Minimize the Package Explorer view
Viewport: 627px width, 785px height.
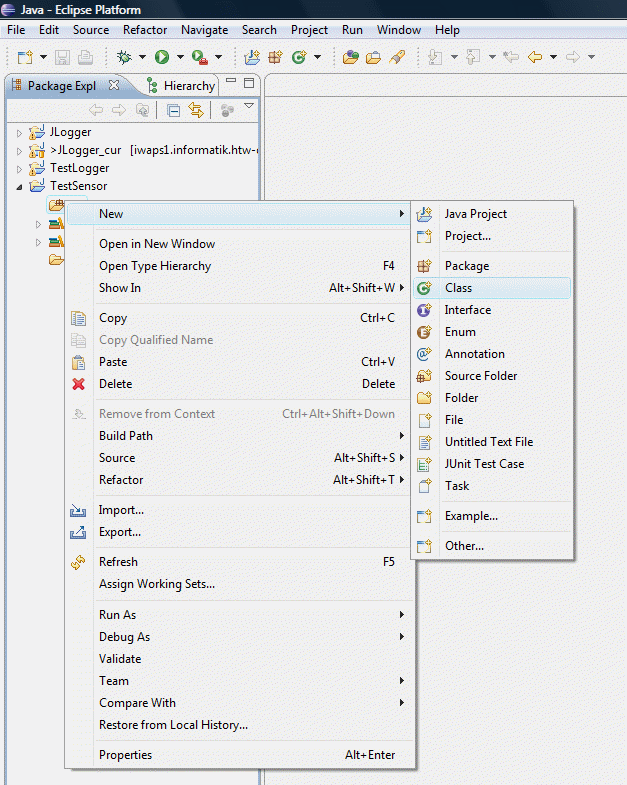(231, 80)
